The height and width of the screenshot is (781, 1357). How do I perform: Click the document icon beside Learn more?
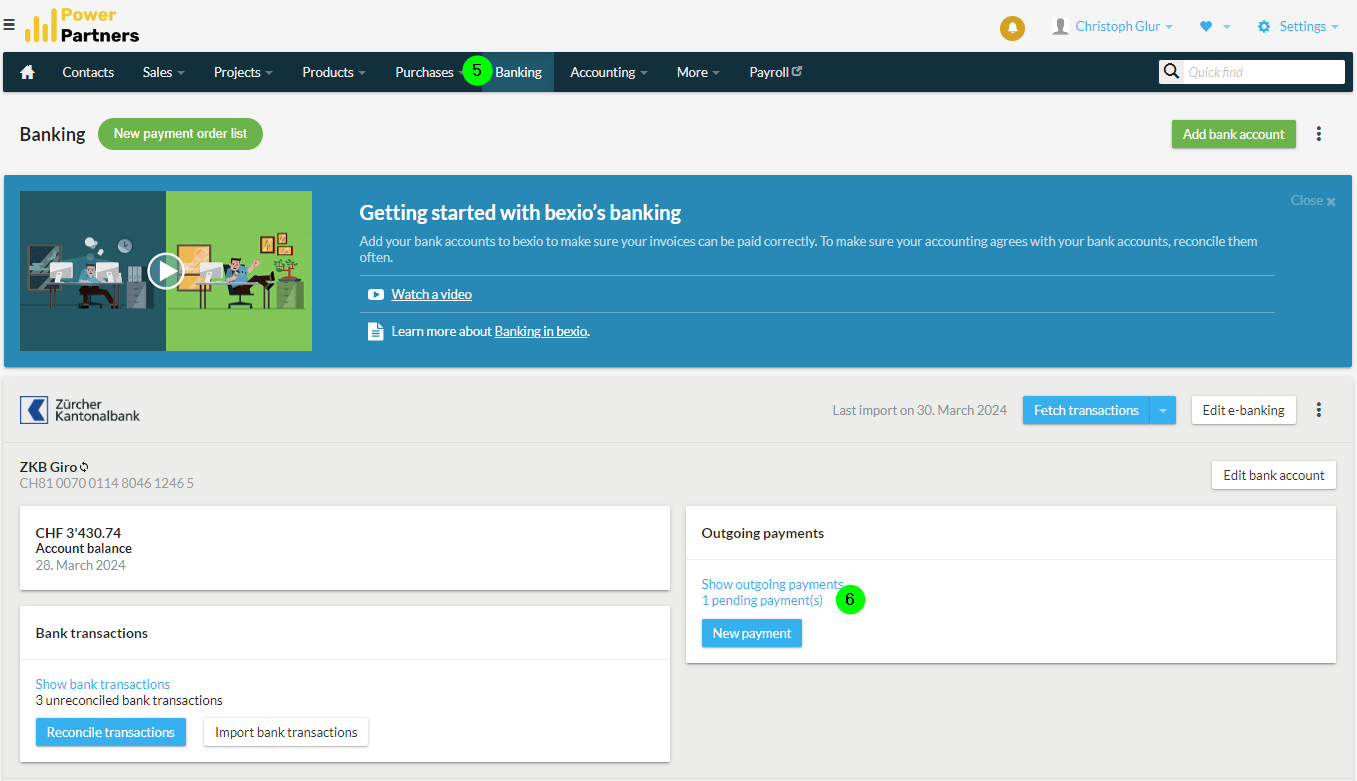click(x=376, y=331)
